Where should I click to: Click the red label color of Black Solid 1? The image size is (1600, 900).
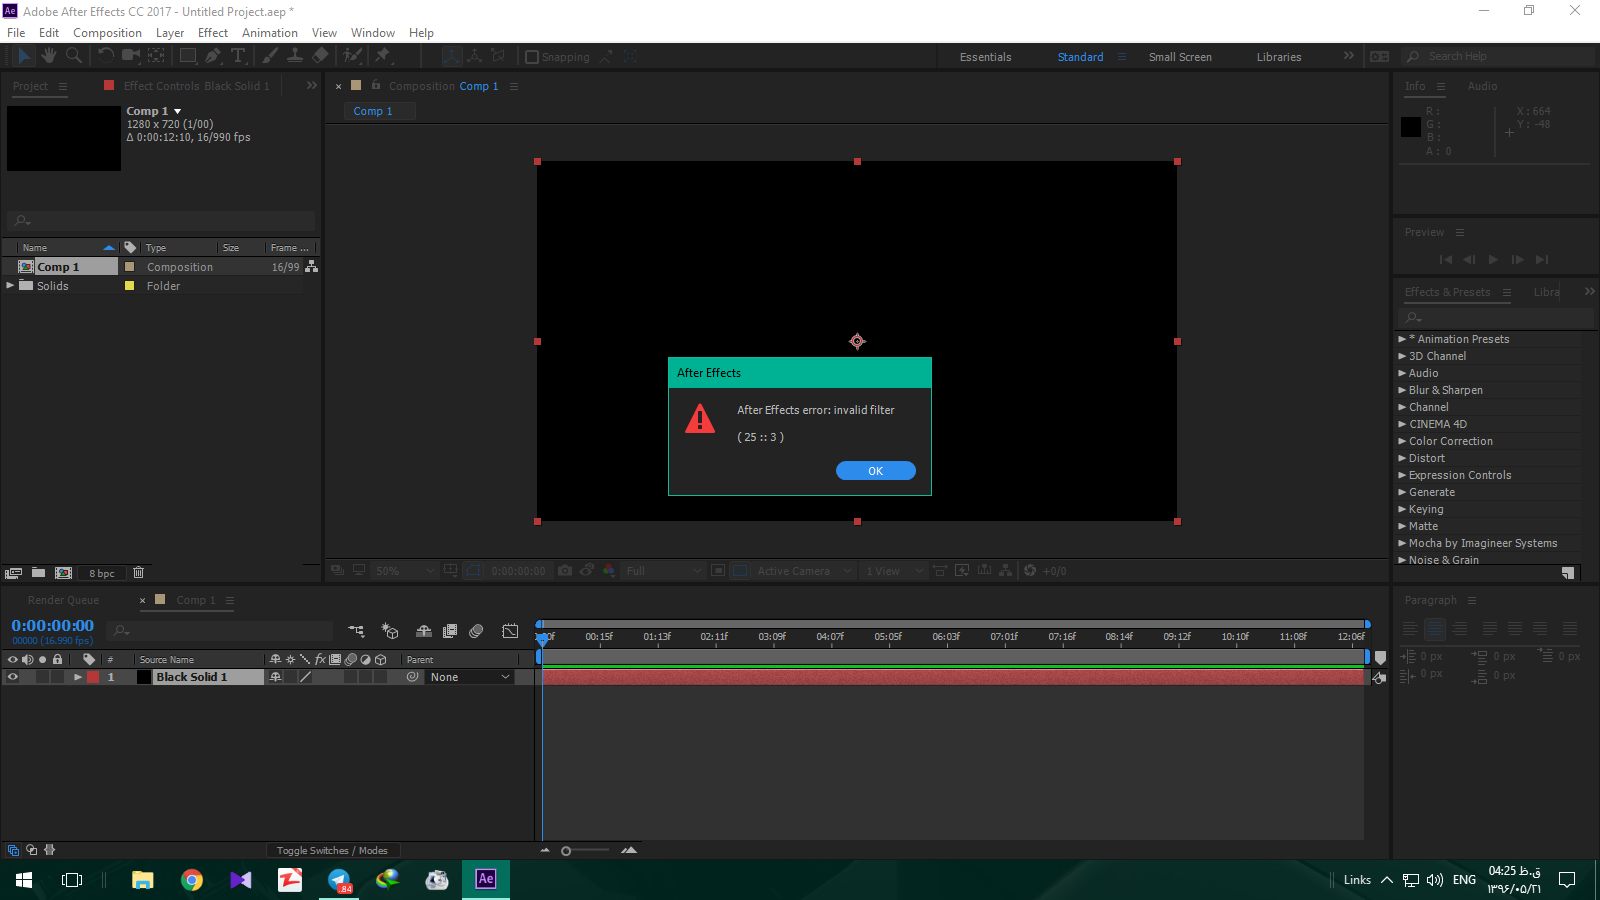93,677
